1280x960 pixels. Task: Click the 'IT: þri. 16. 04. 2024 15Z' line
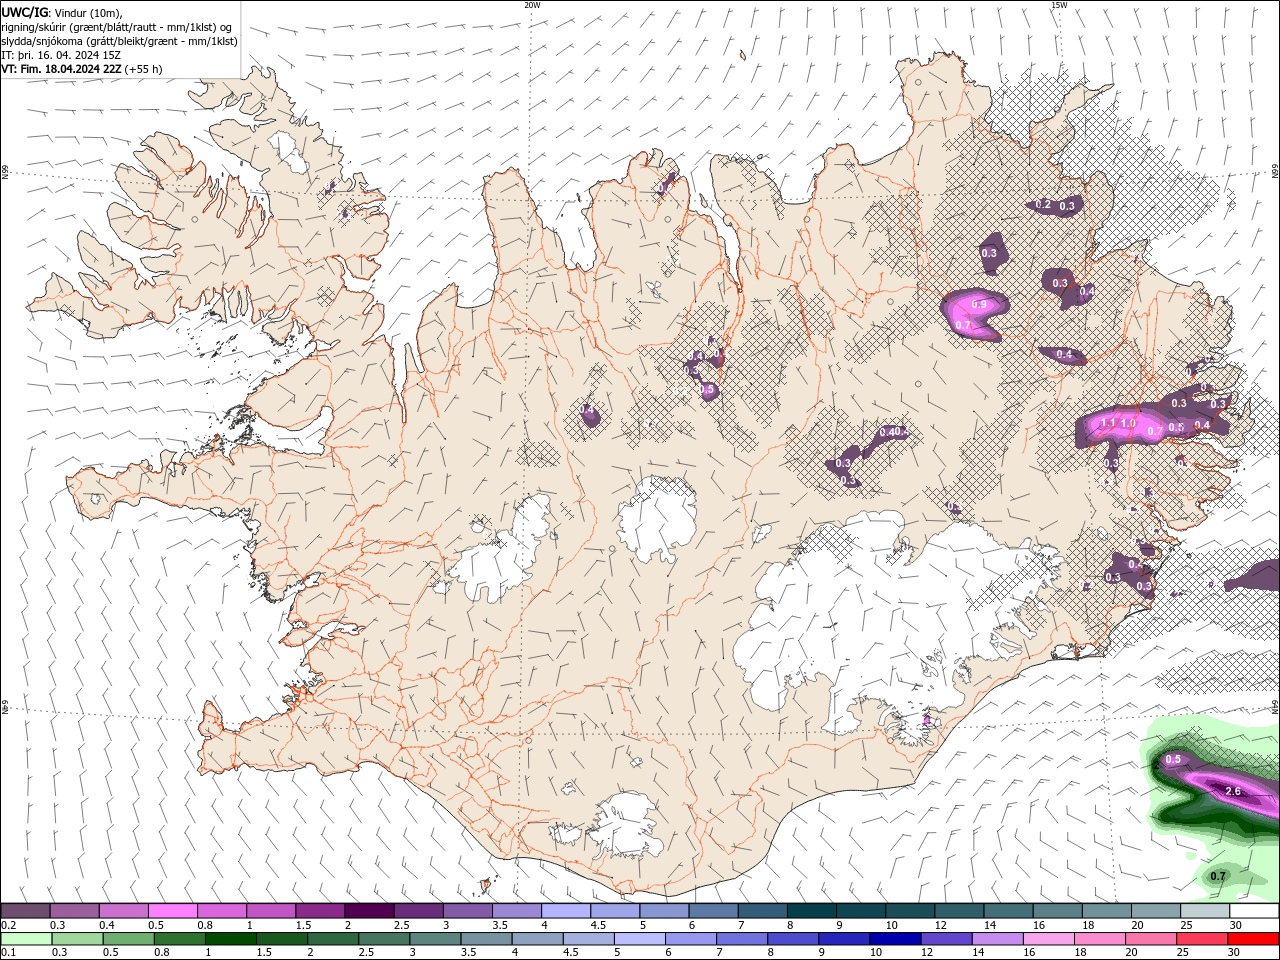click(x=61, y=55)
